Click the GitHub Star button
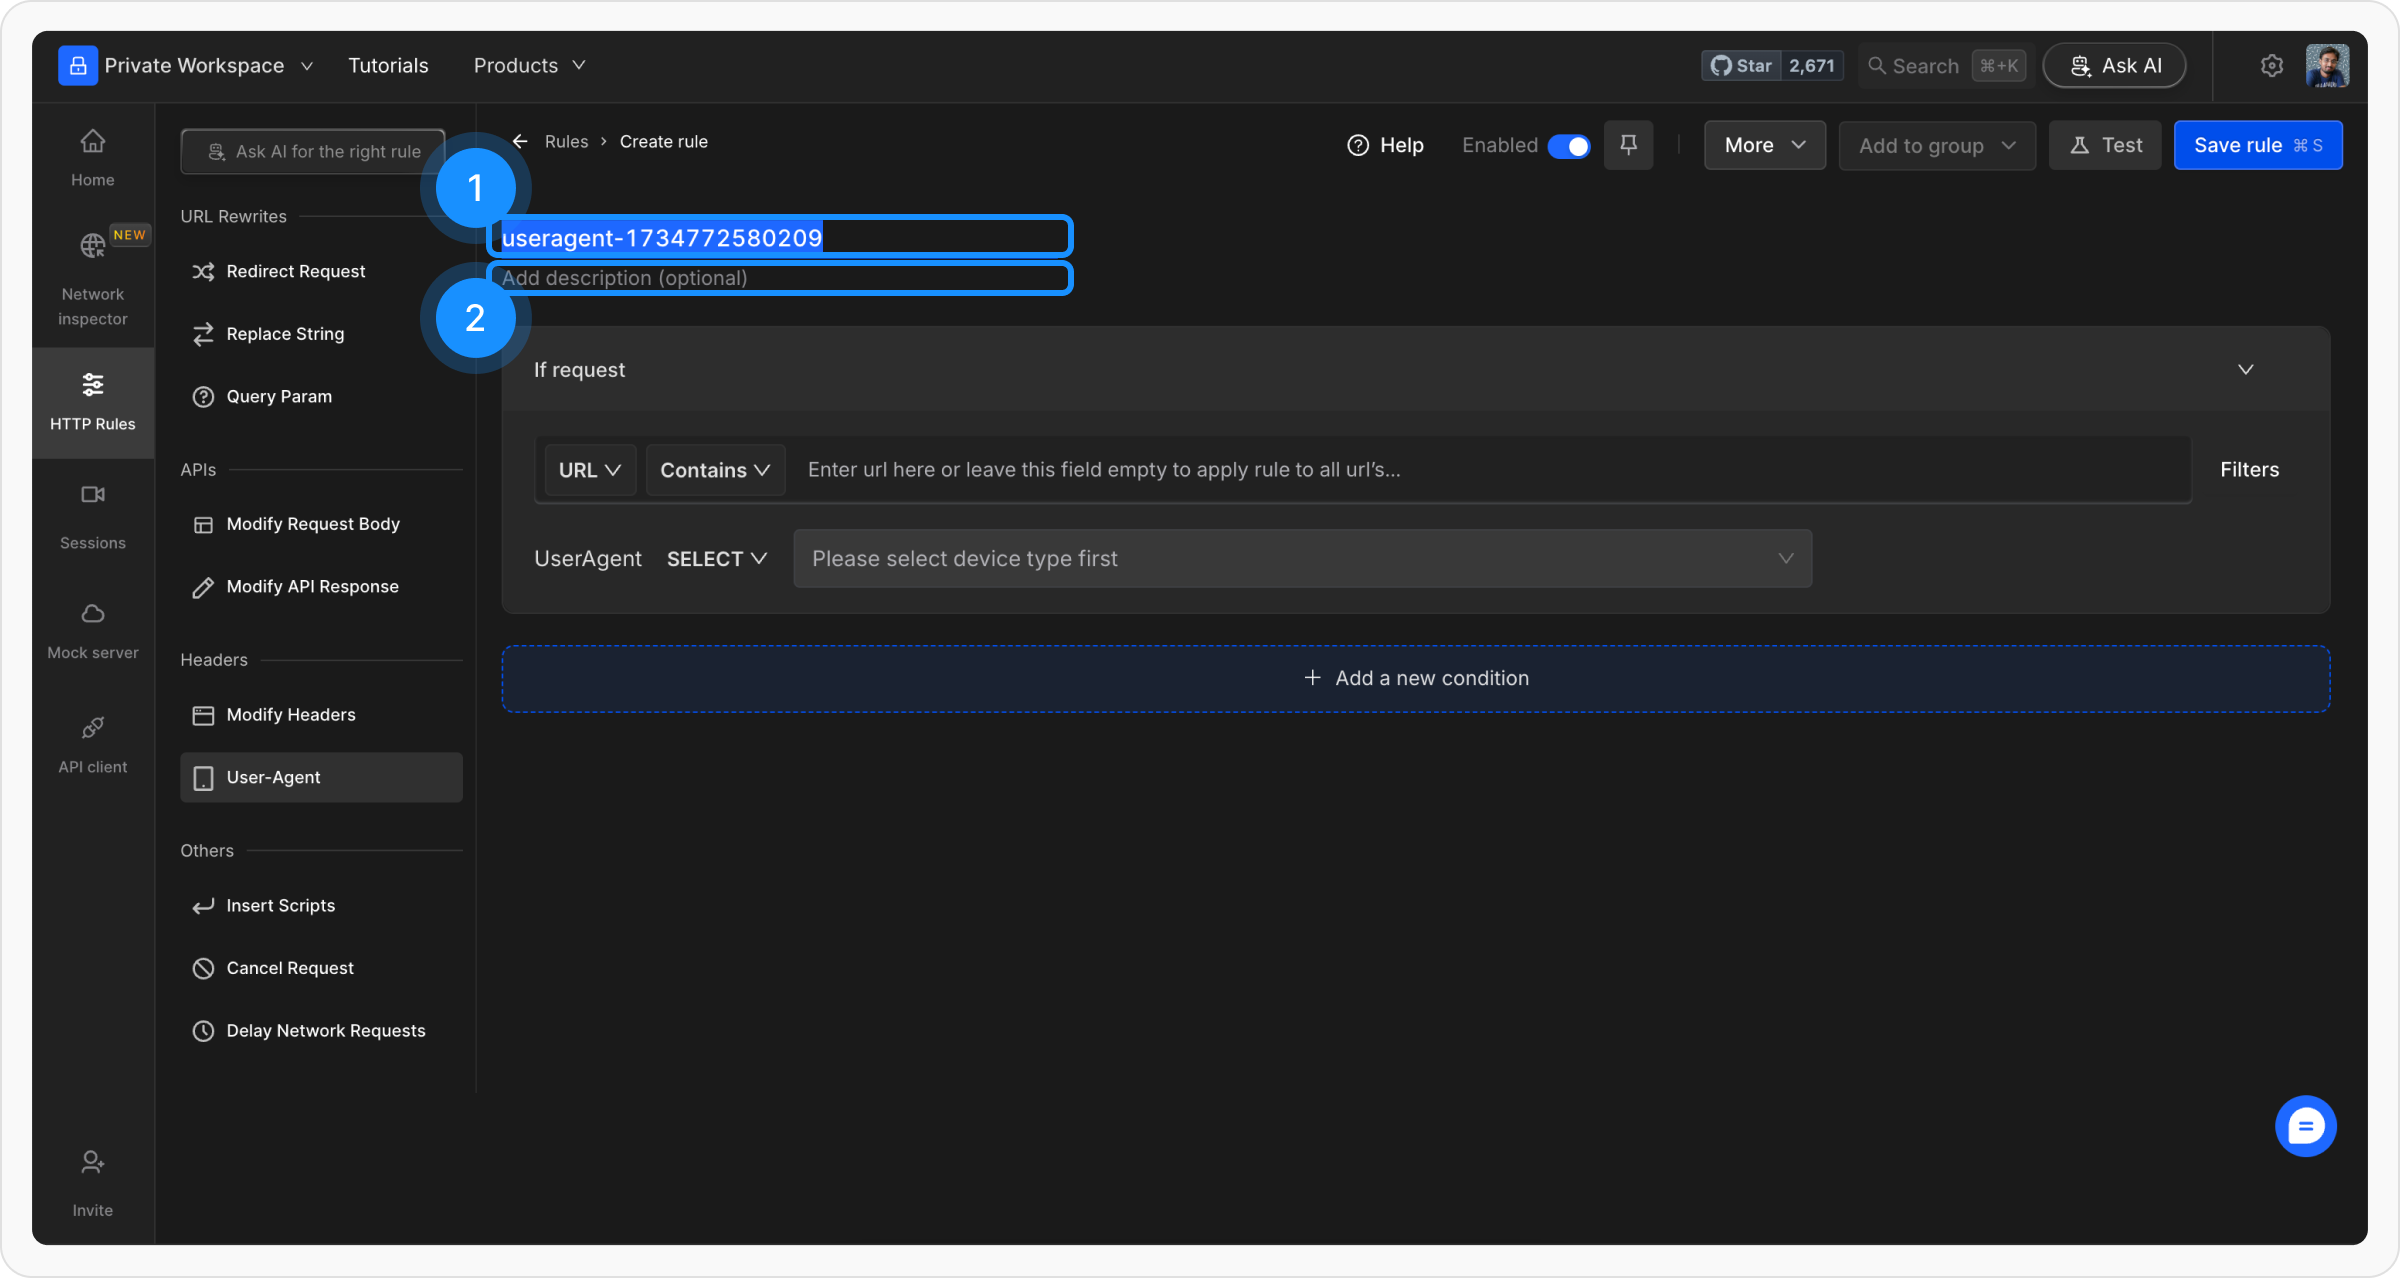The height and width of the screenshot is (1278, 2400). click(1741, 66)
